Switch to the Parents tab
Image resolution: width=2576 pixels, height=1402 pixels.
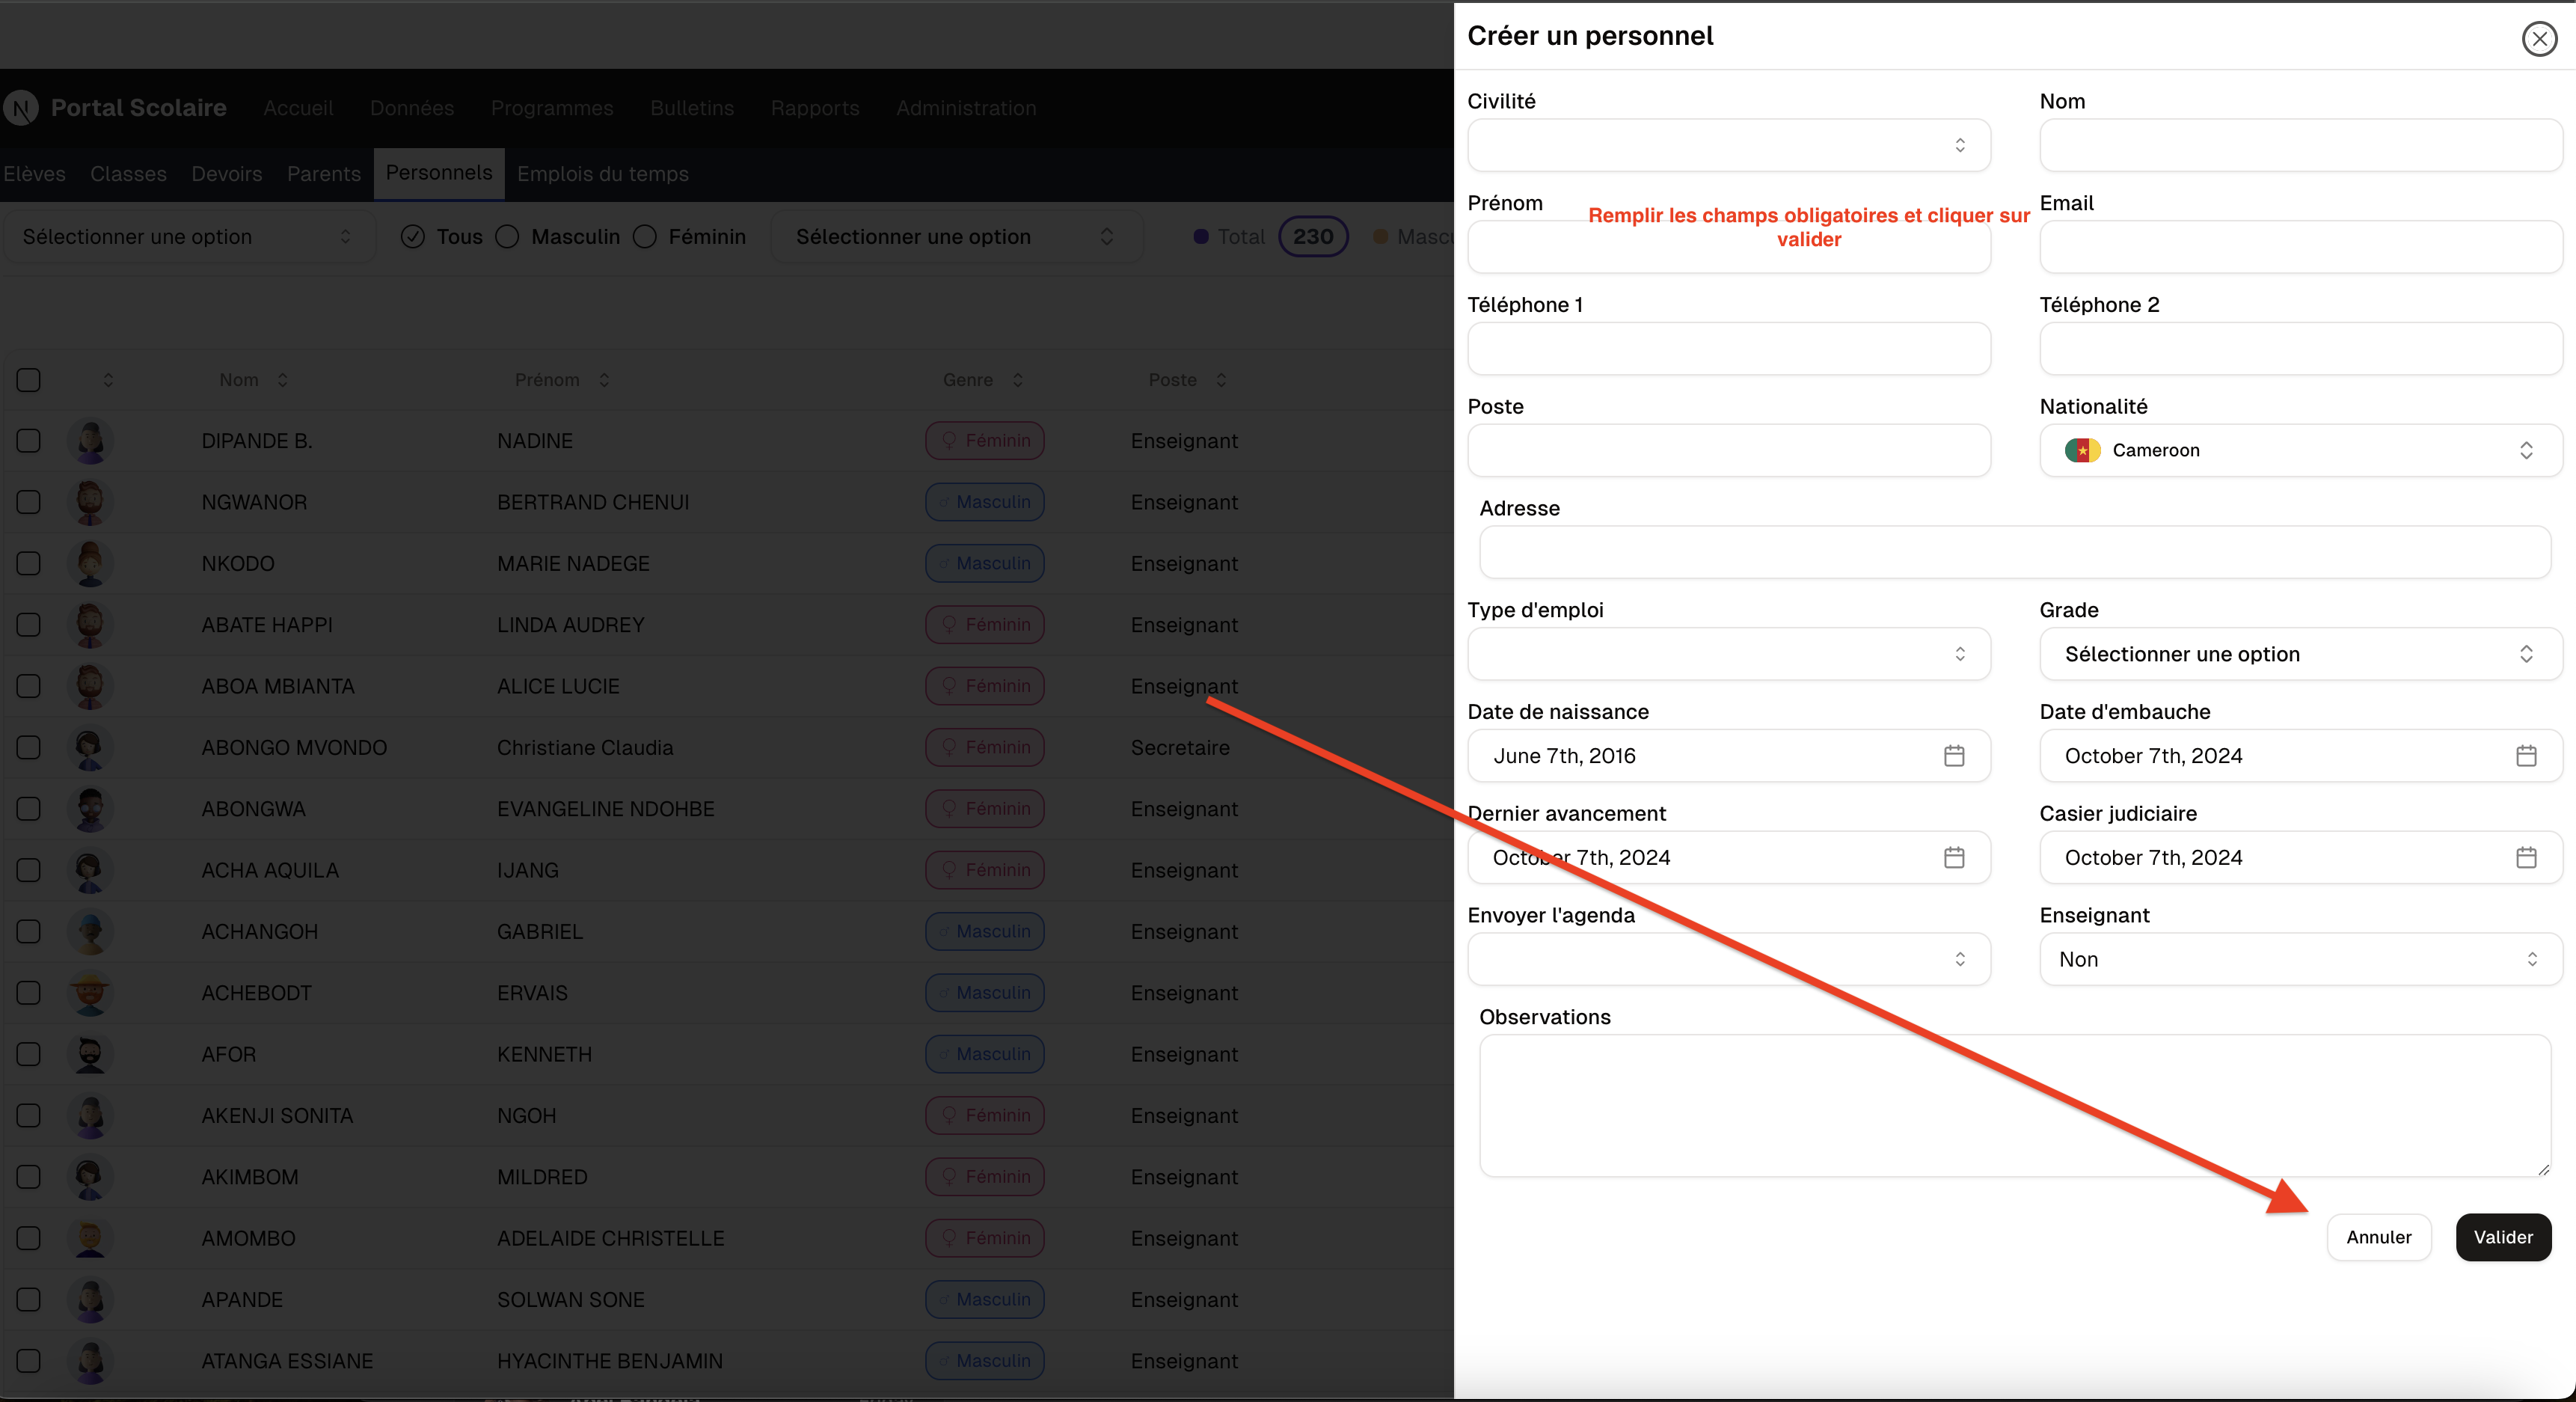[323, 174]
